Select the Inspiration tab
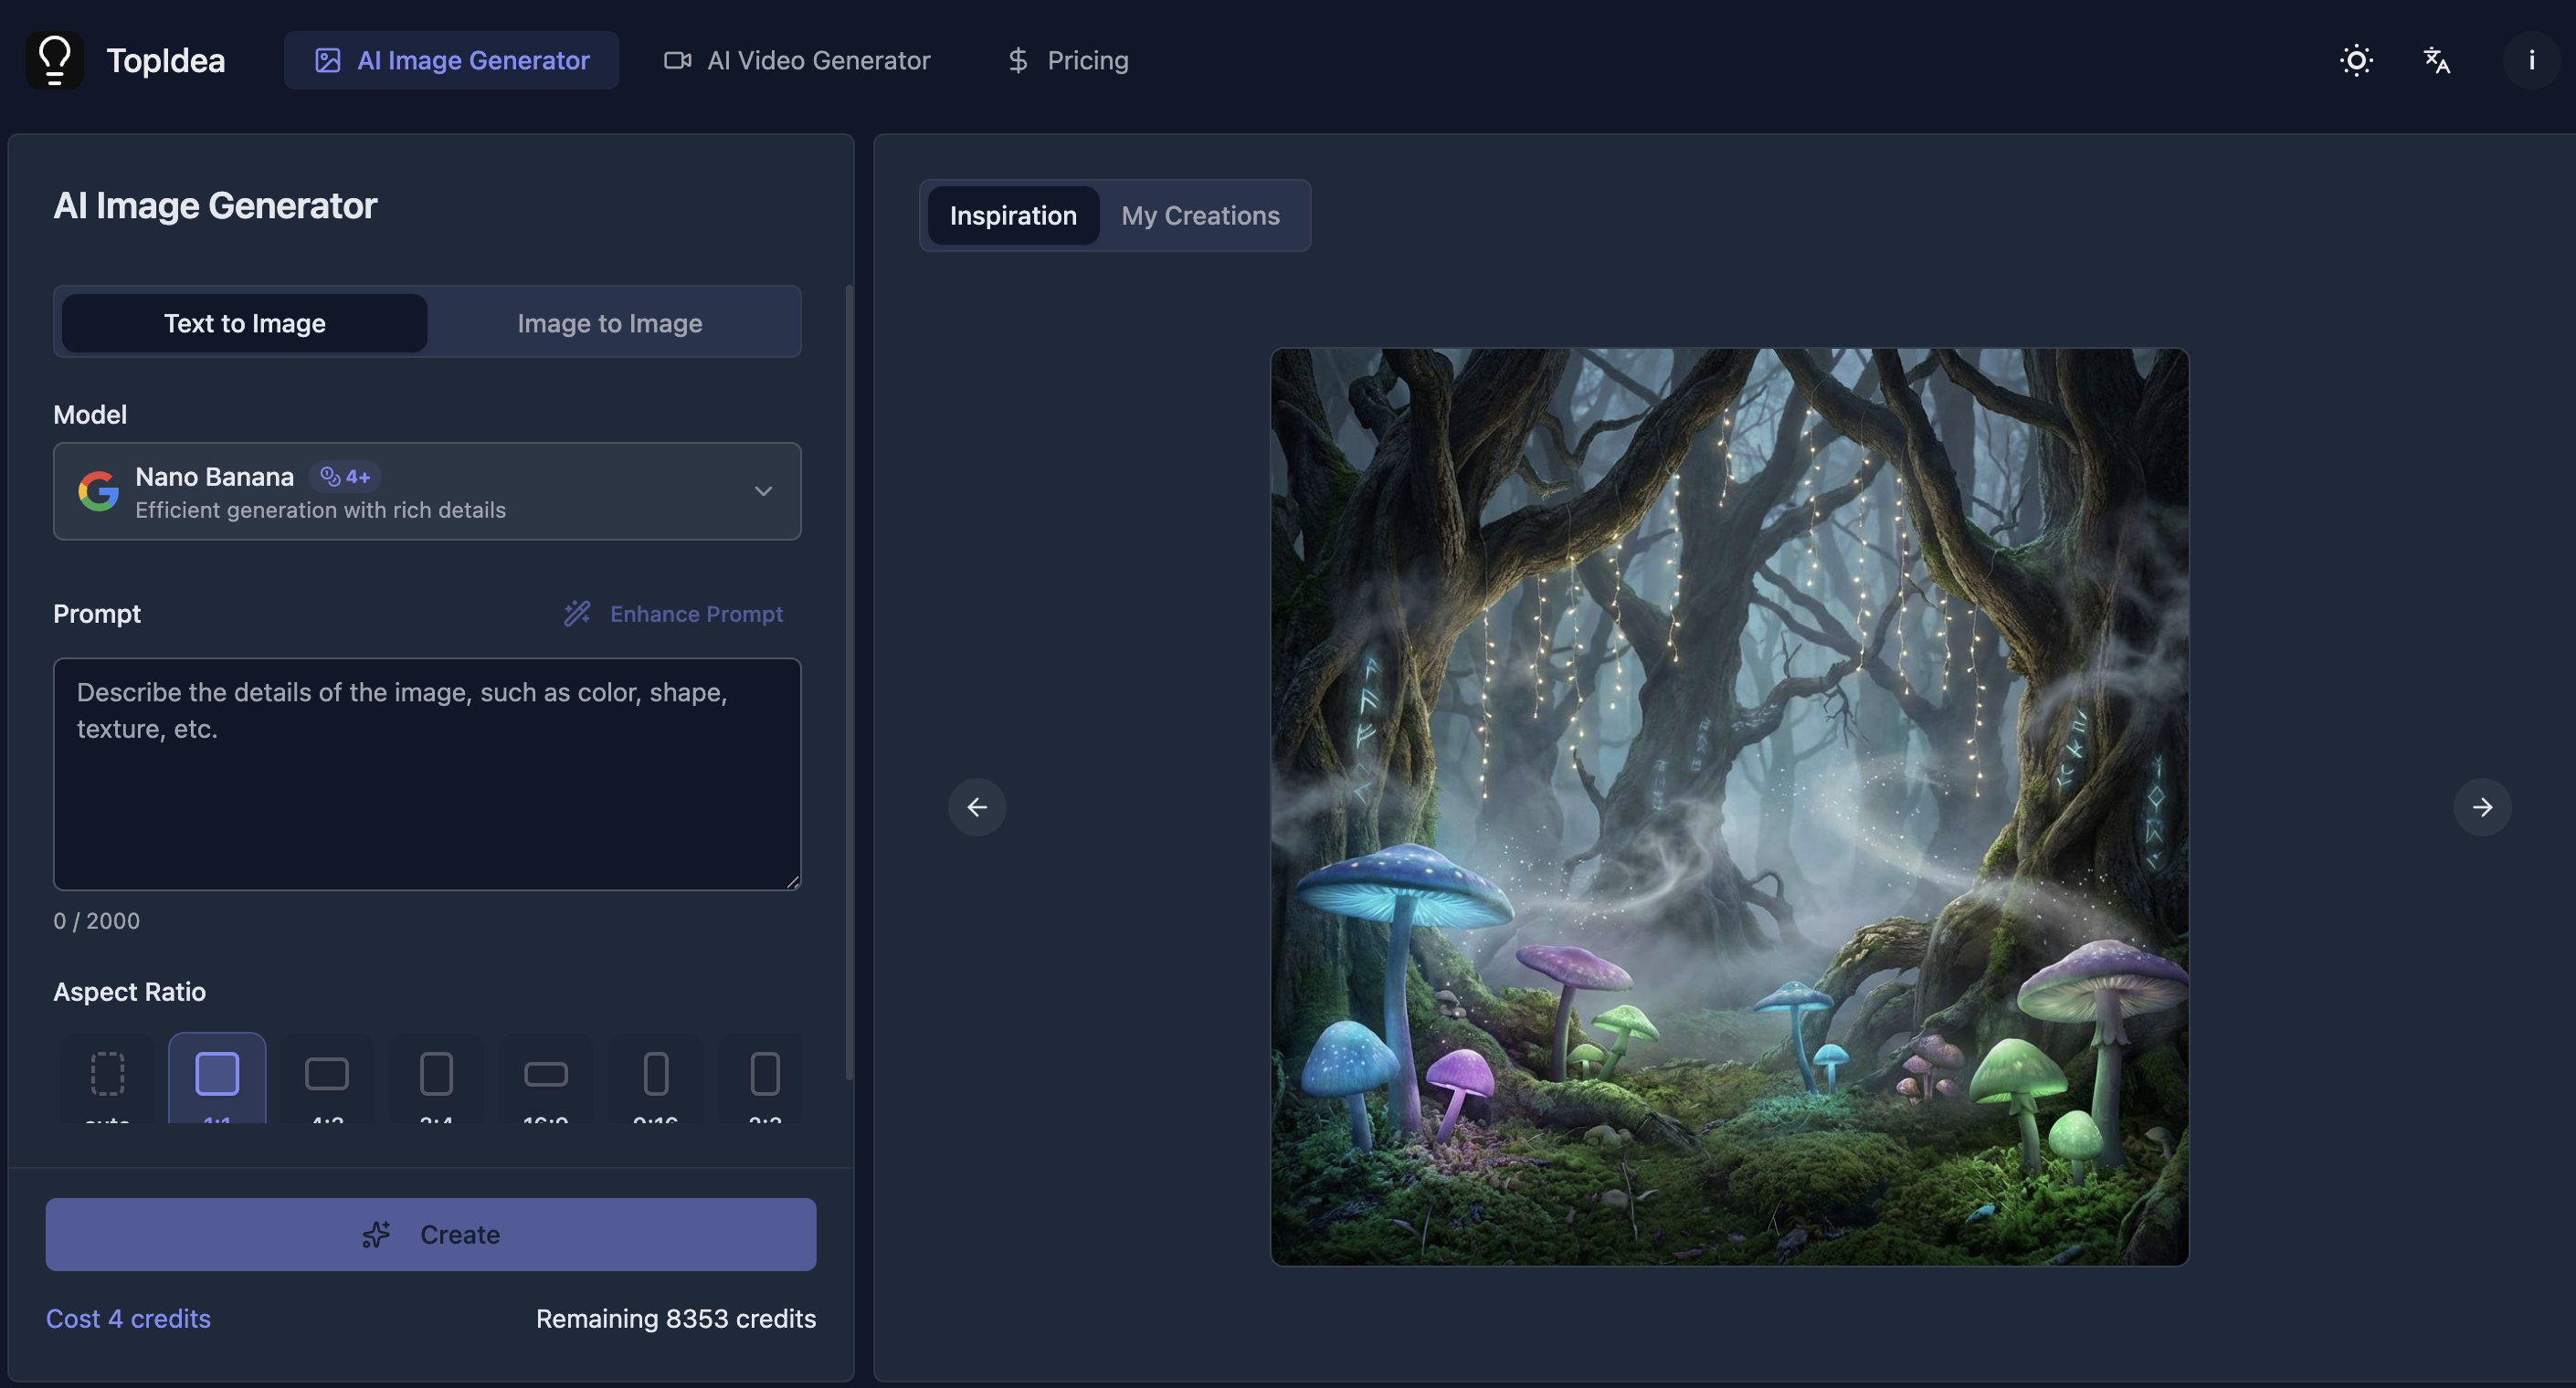The height and width of the screenshot is (1388, 2576). coord(1013,215)
